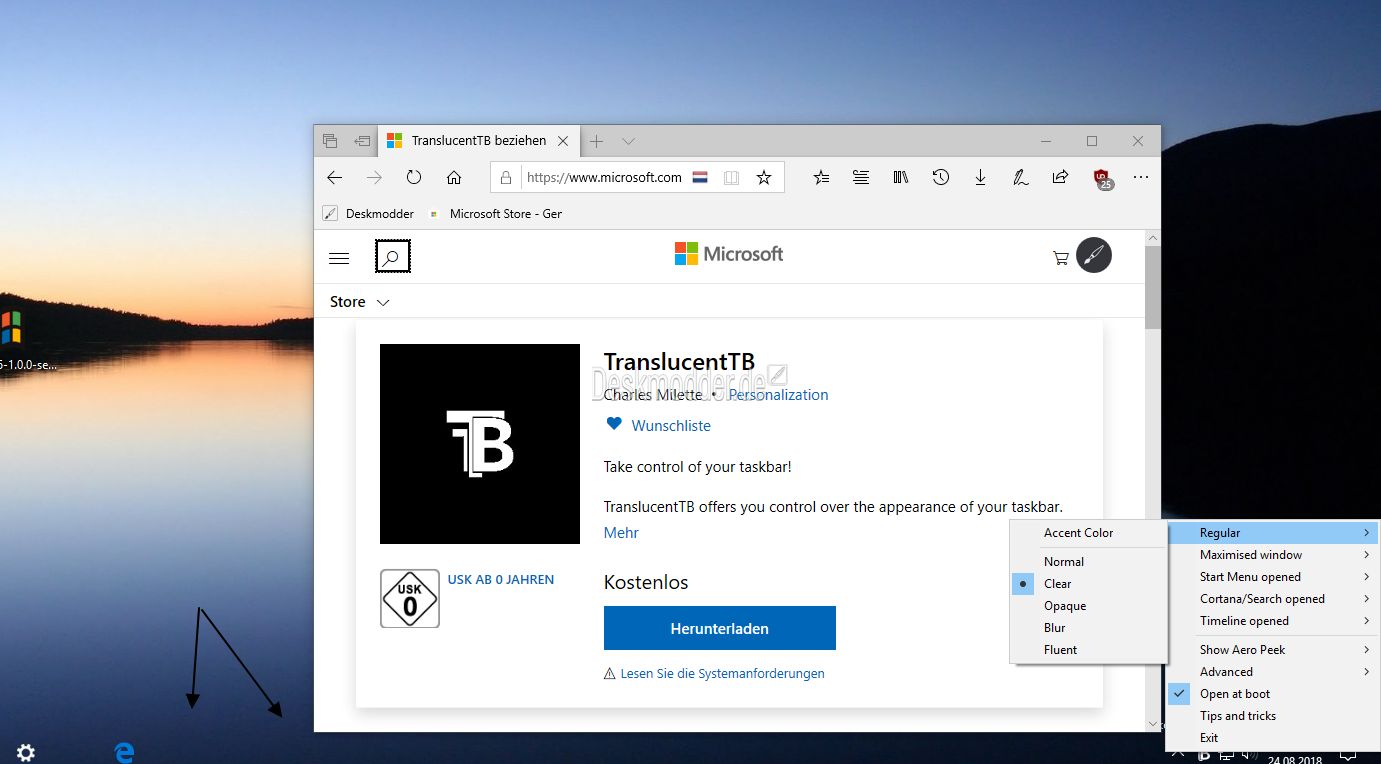Expand the Regular submenu

tap(1273, 533)
